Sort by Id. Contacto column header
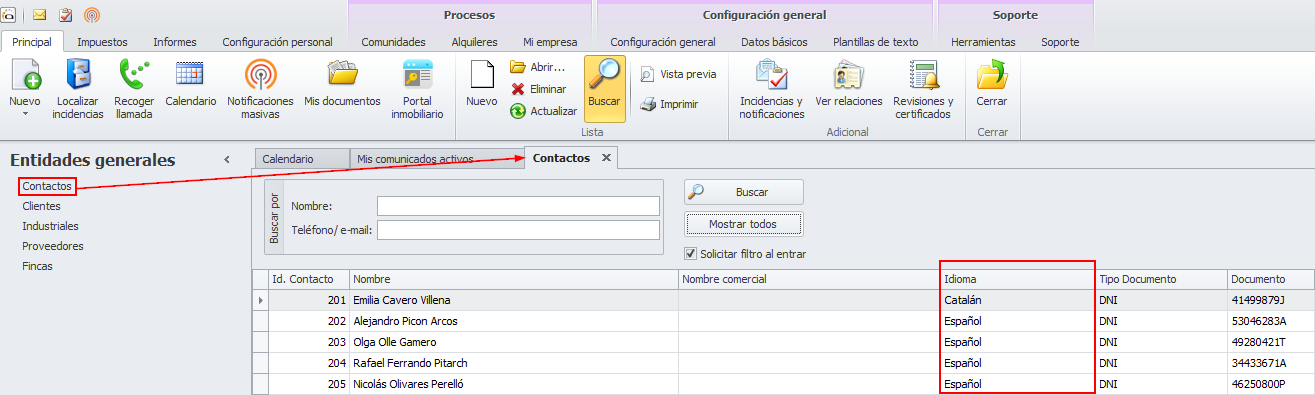 [309, 279]
